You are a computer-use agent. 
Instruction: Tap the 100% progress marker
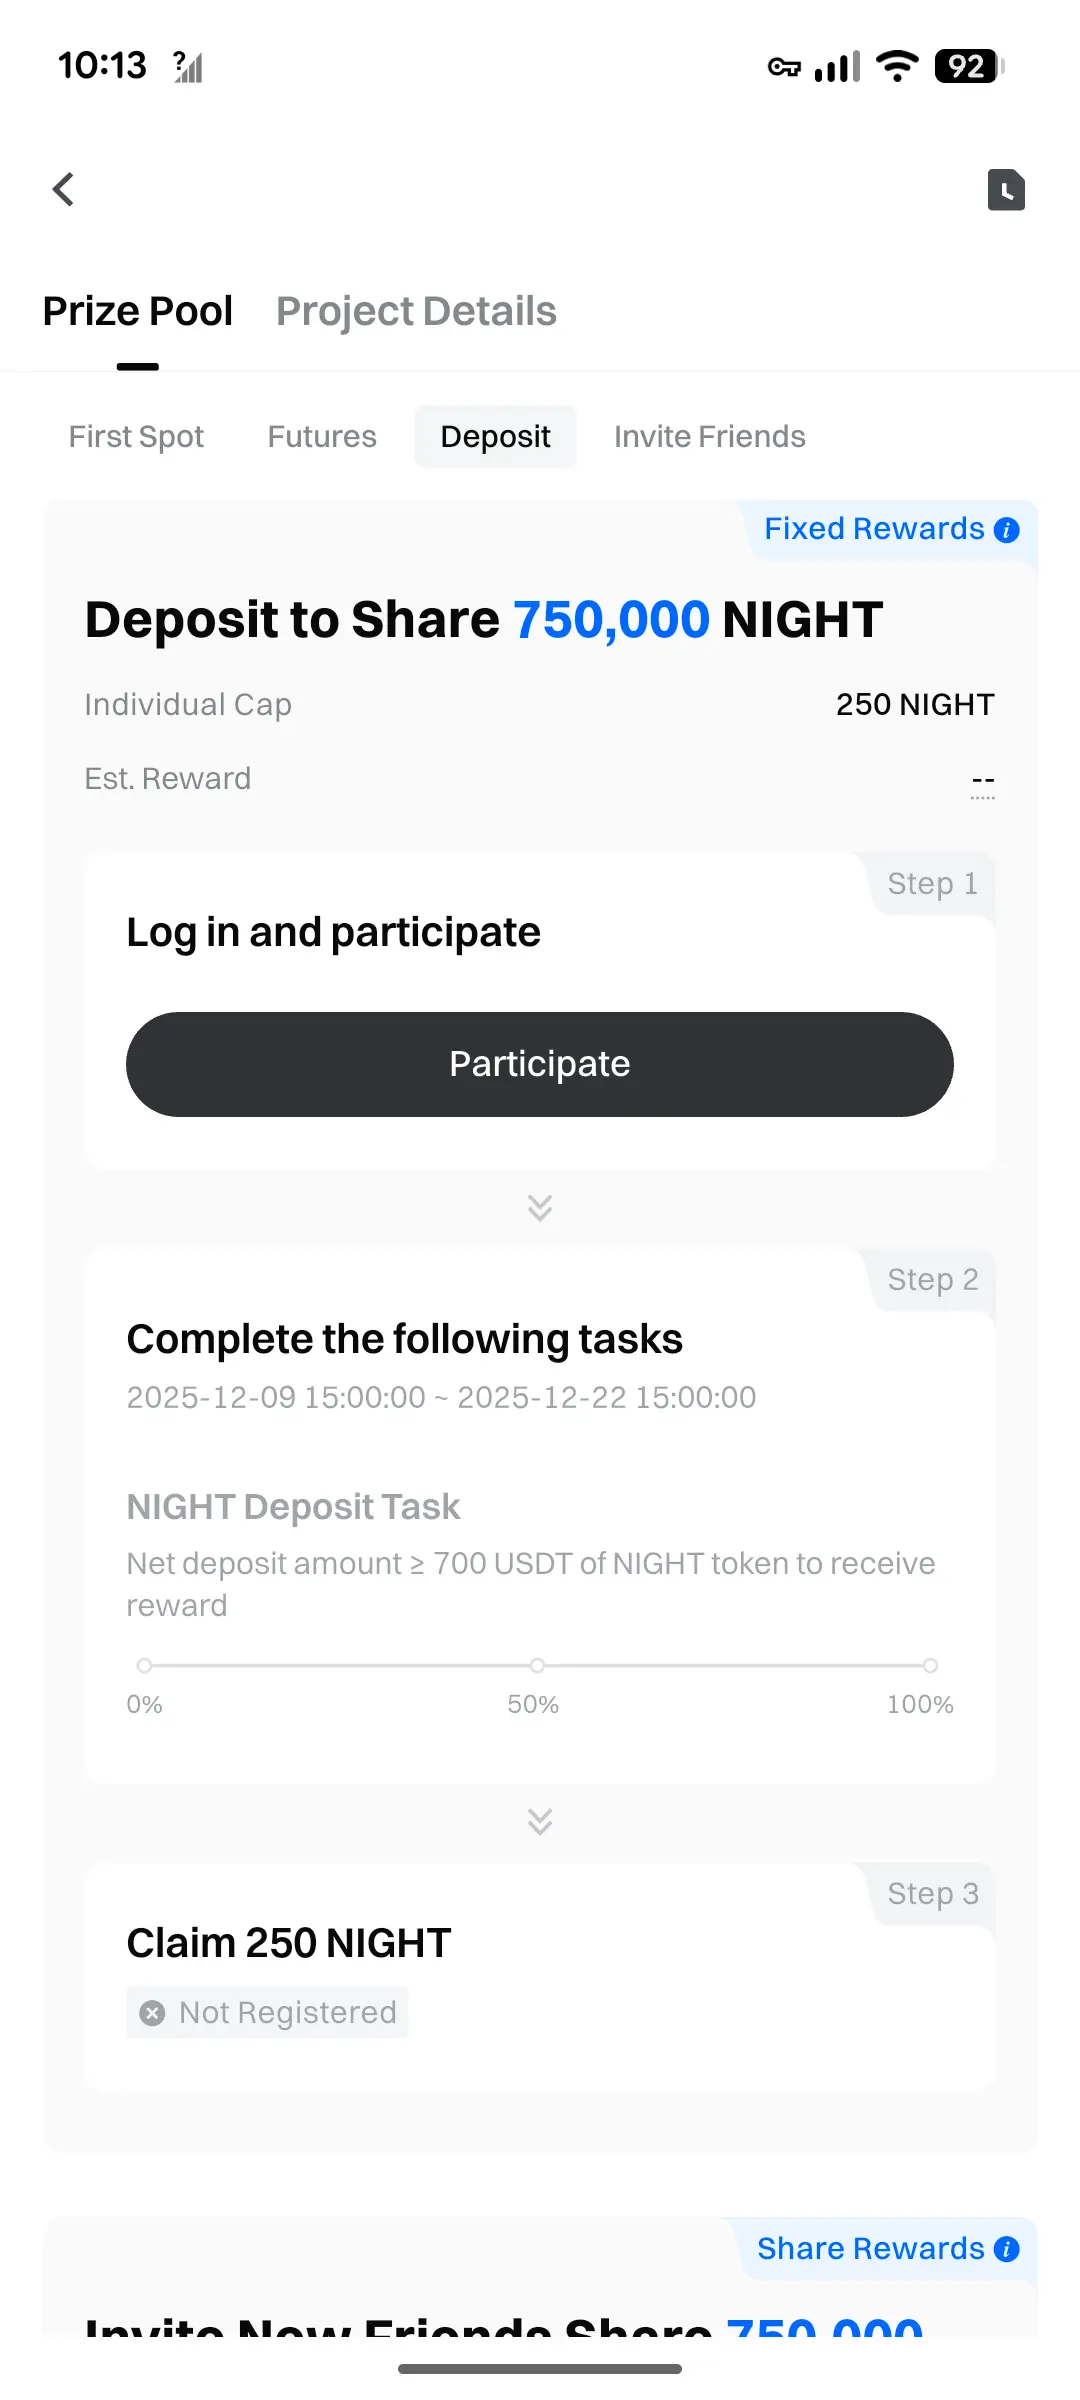930,1665
